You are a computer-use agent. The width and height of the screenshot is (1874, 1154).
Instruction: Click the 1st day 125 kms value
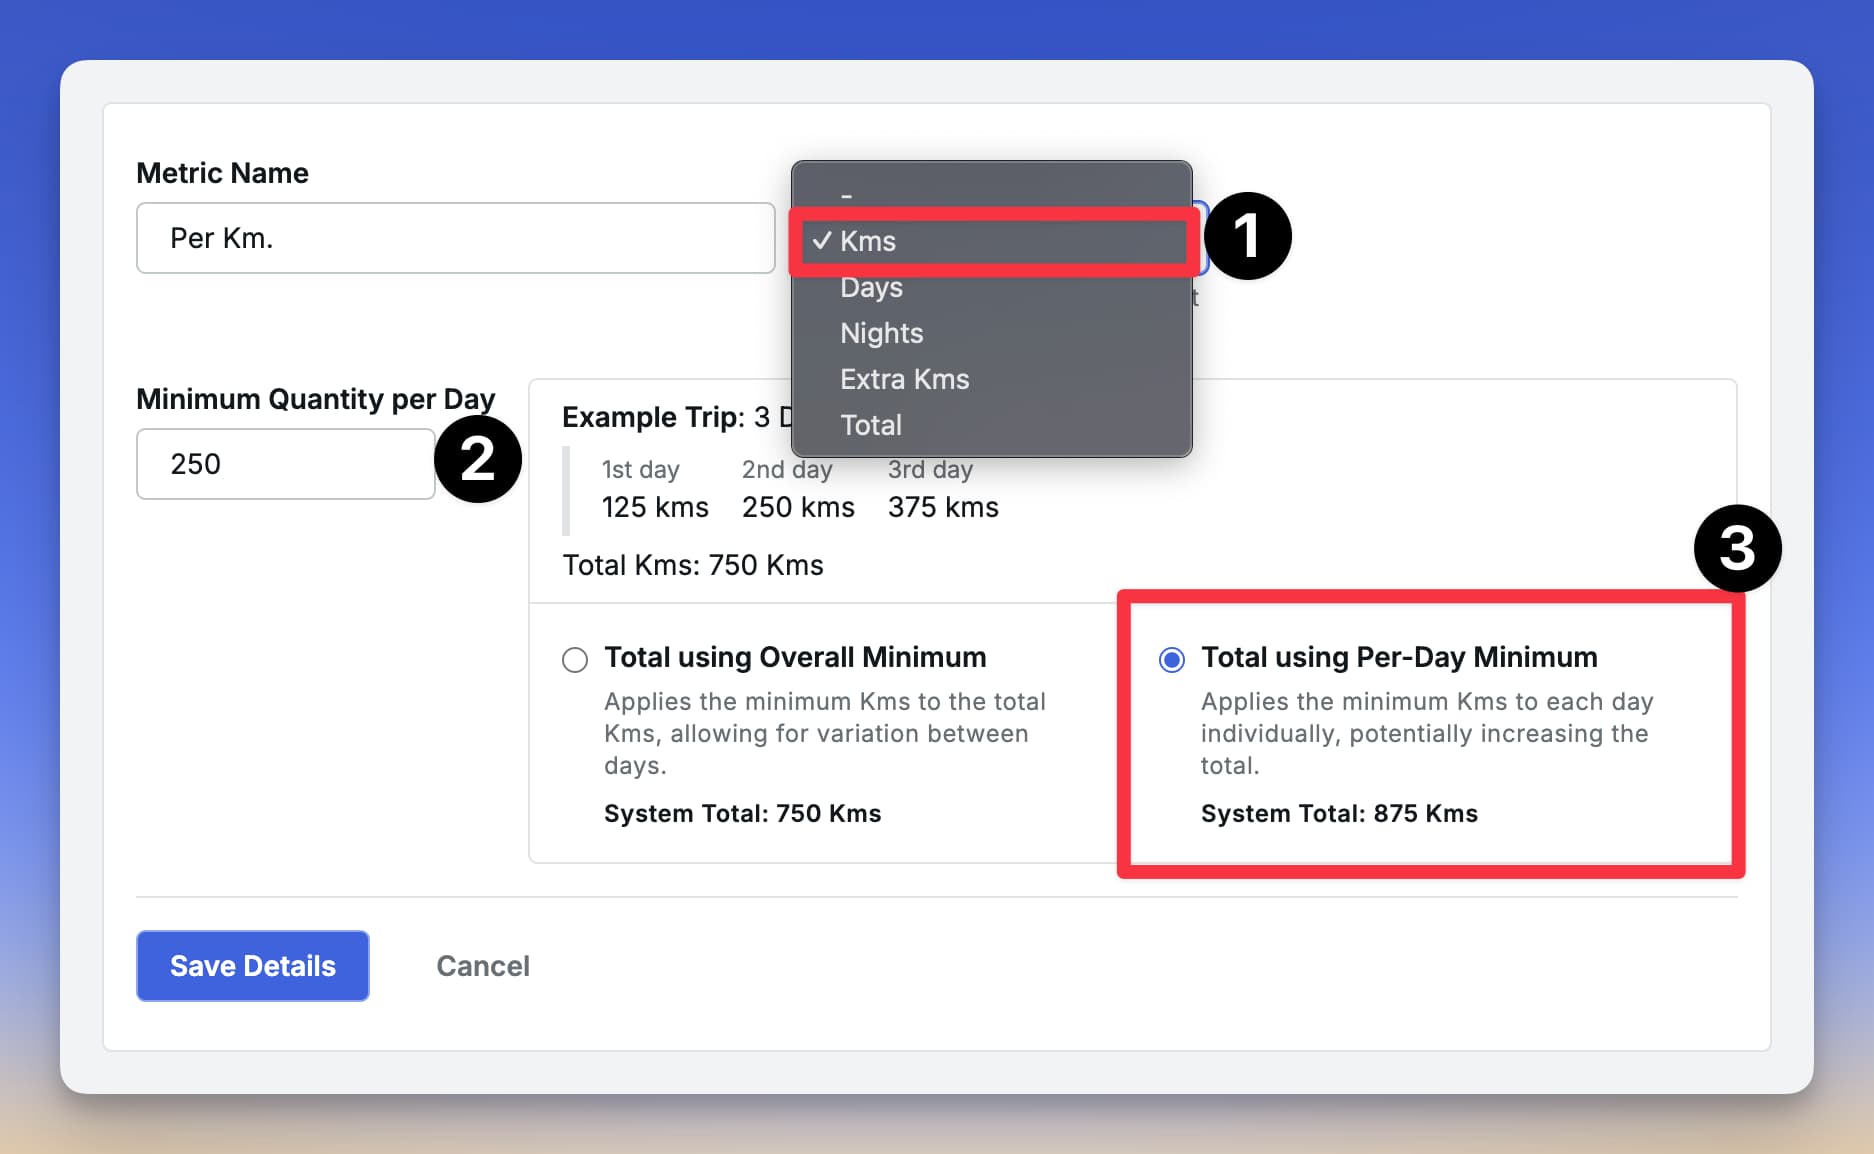[655, 507]
